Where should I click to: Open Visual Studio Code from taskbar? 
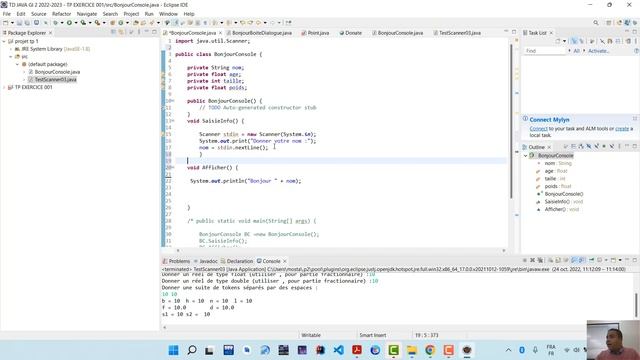(x=338, y=350)
